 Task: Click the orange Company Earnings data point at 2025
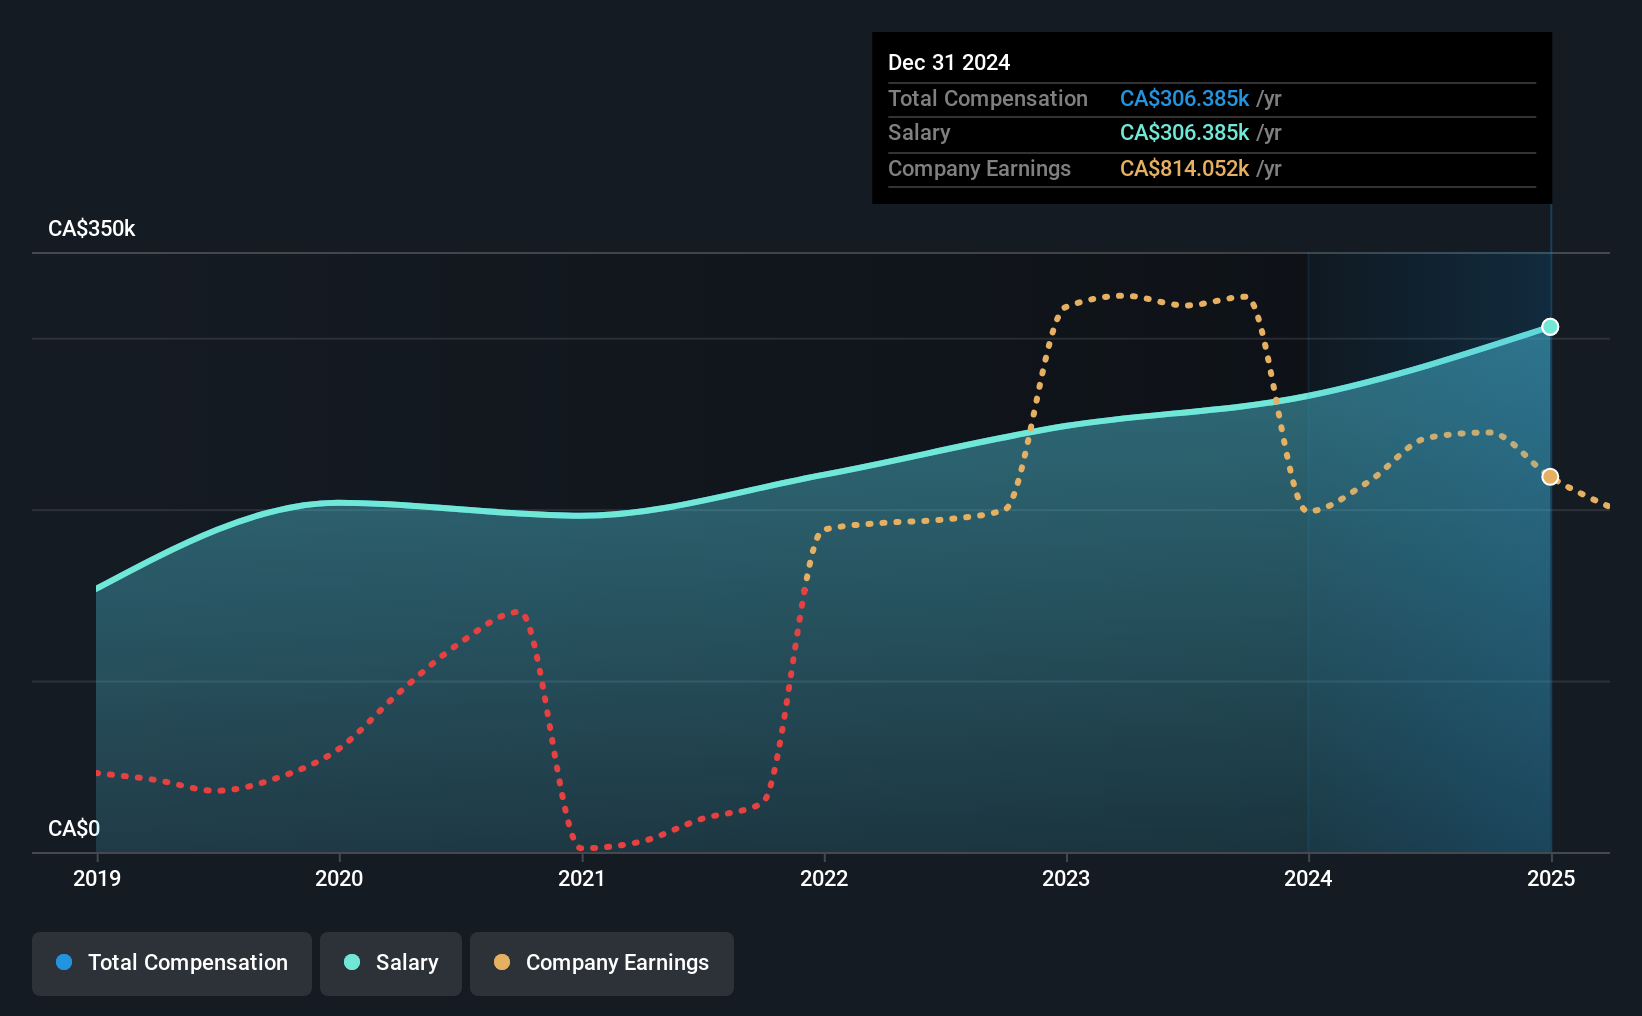coord(1550,477)
